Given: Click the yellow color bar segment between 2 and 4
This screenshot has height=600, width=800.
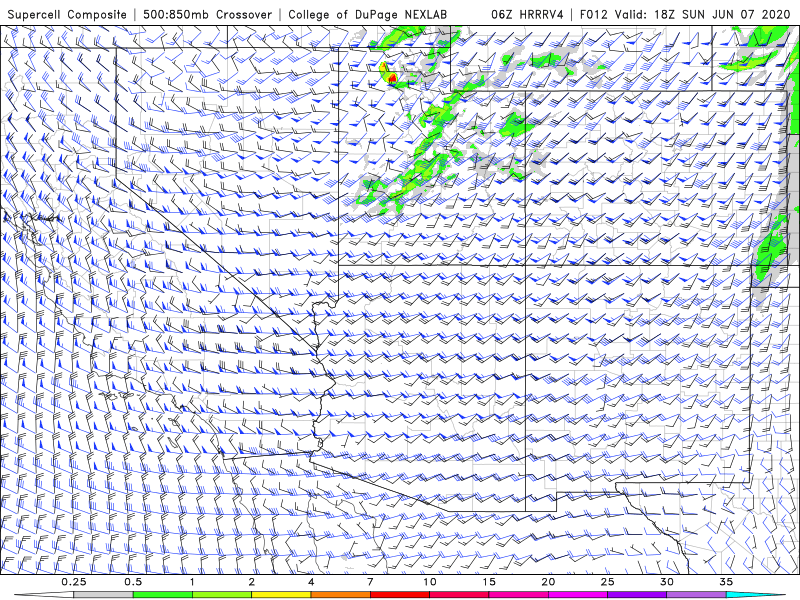Looking at the screenshot, I should coord(281,595).
